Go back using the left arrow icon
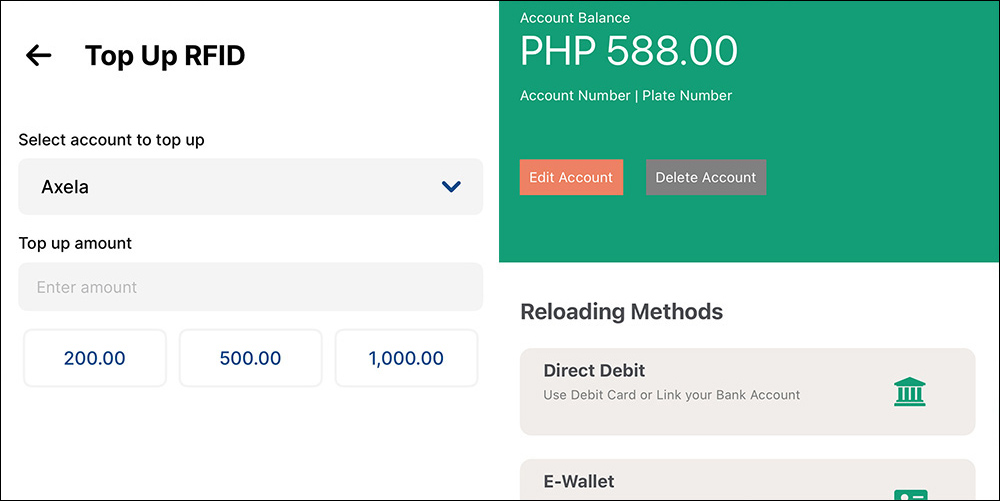Image resolution: width=1000 pixels, height=501 pixels. [x=38, y=55]
